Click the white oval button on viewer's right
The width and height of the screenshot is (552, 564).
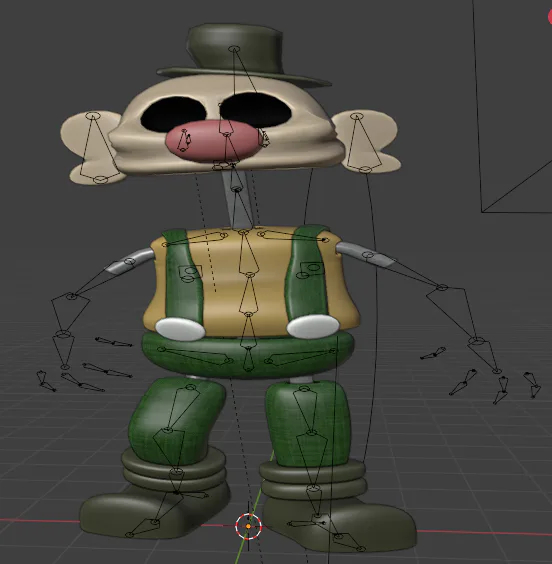tap(313, 327)
